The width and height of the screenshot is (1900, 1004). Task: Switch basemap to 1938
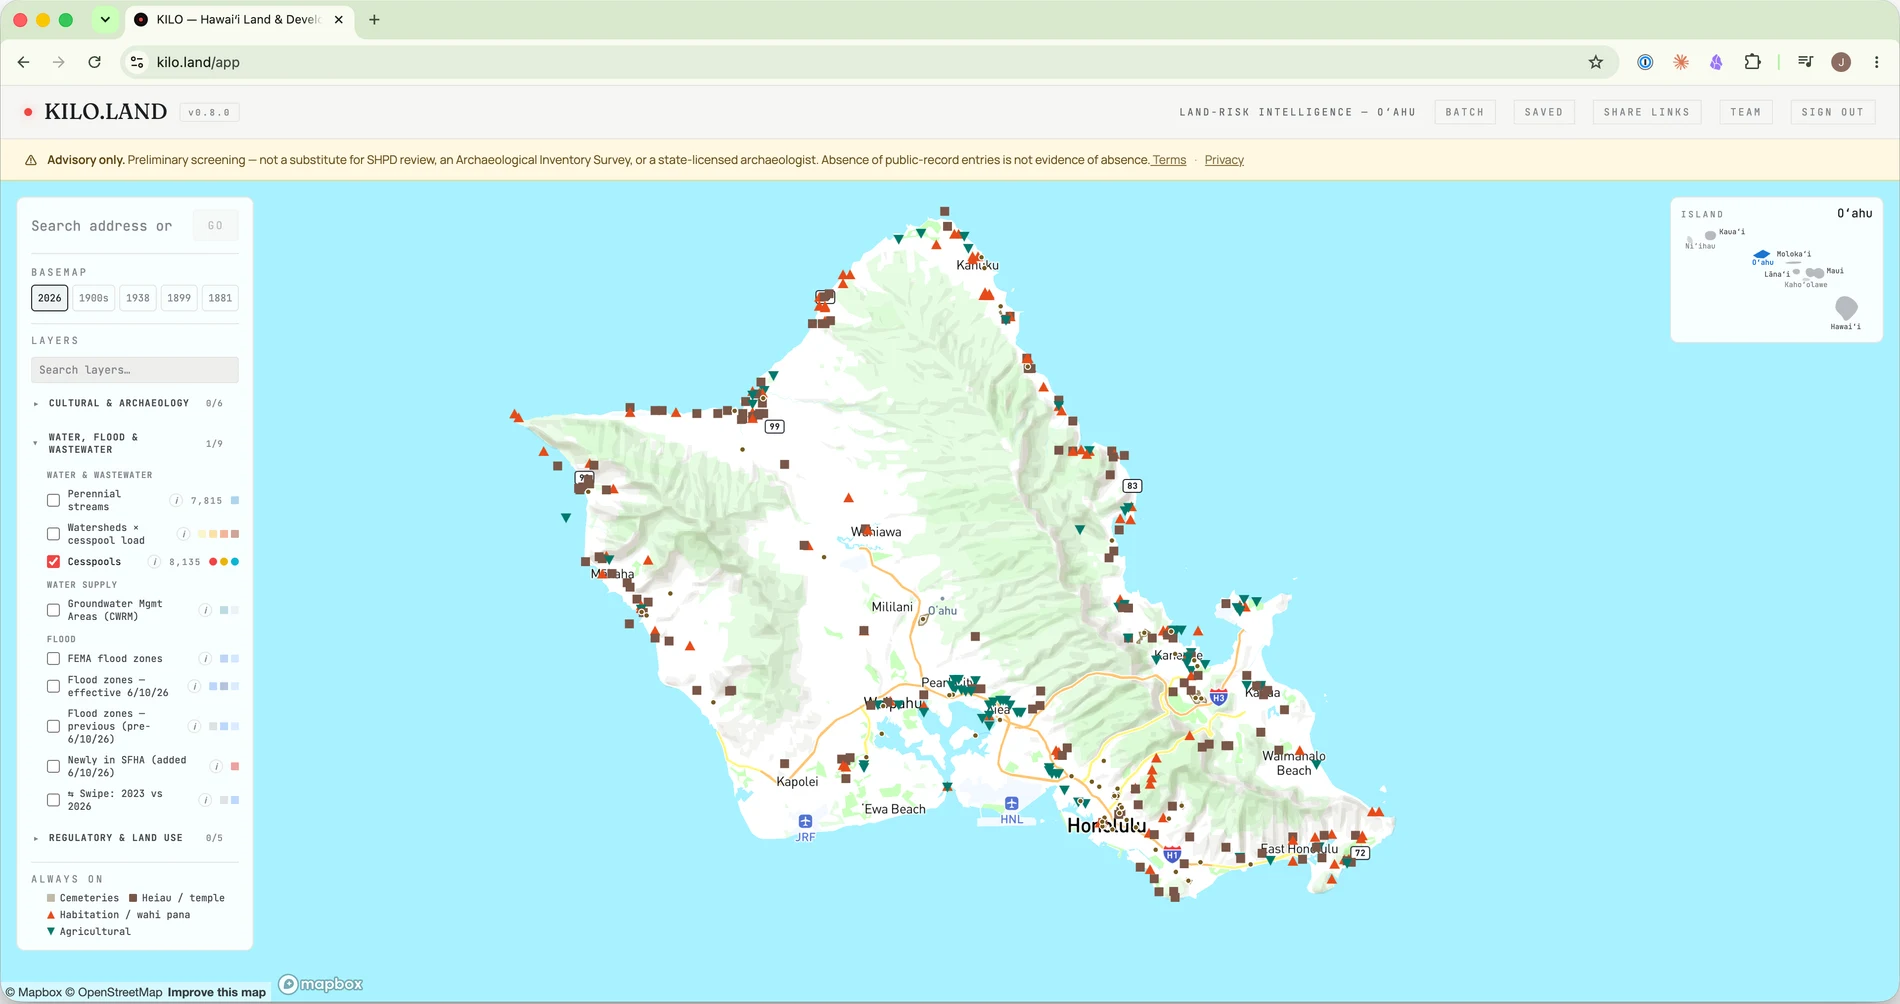click(x=138, y=298)
